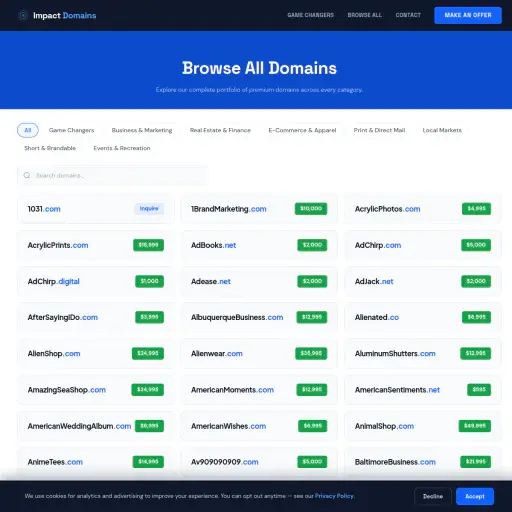Filter by Business & Marketing category

[142, 130]
